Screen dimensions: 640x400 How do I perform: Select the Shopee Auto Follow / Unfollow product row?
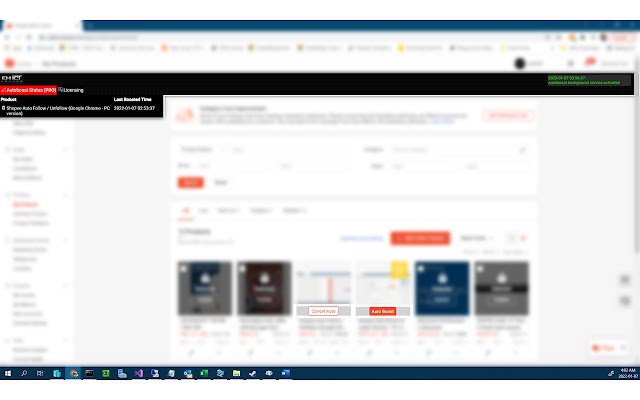81,111
